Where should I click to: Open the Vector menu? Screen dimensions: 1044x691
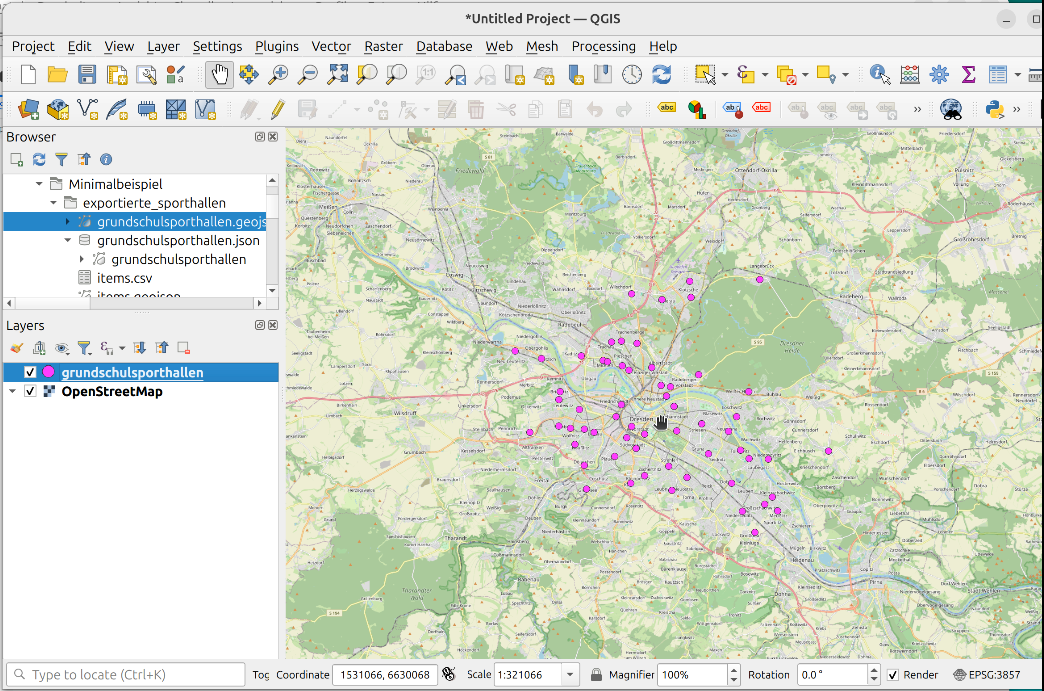(x=331, y=46)
